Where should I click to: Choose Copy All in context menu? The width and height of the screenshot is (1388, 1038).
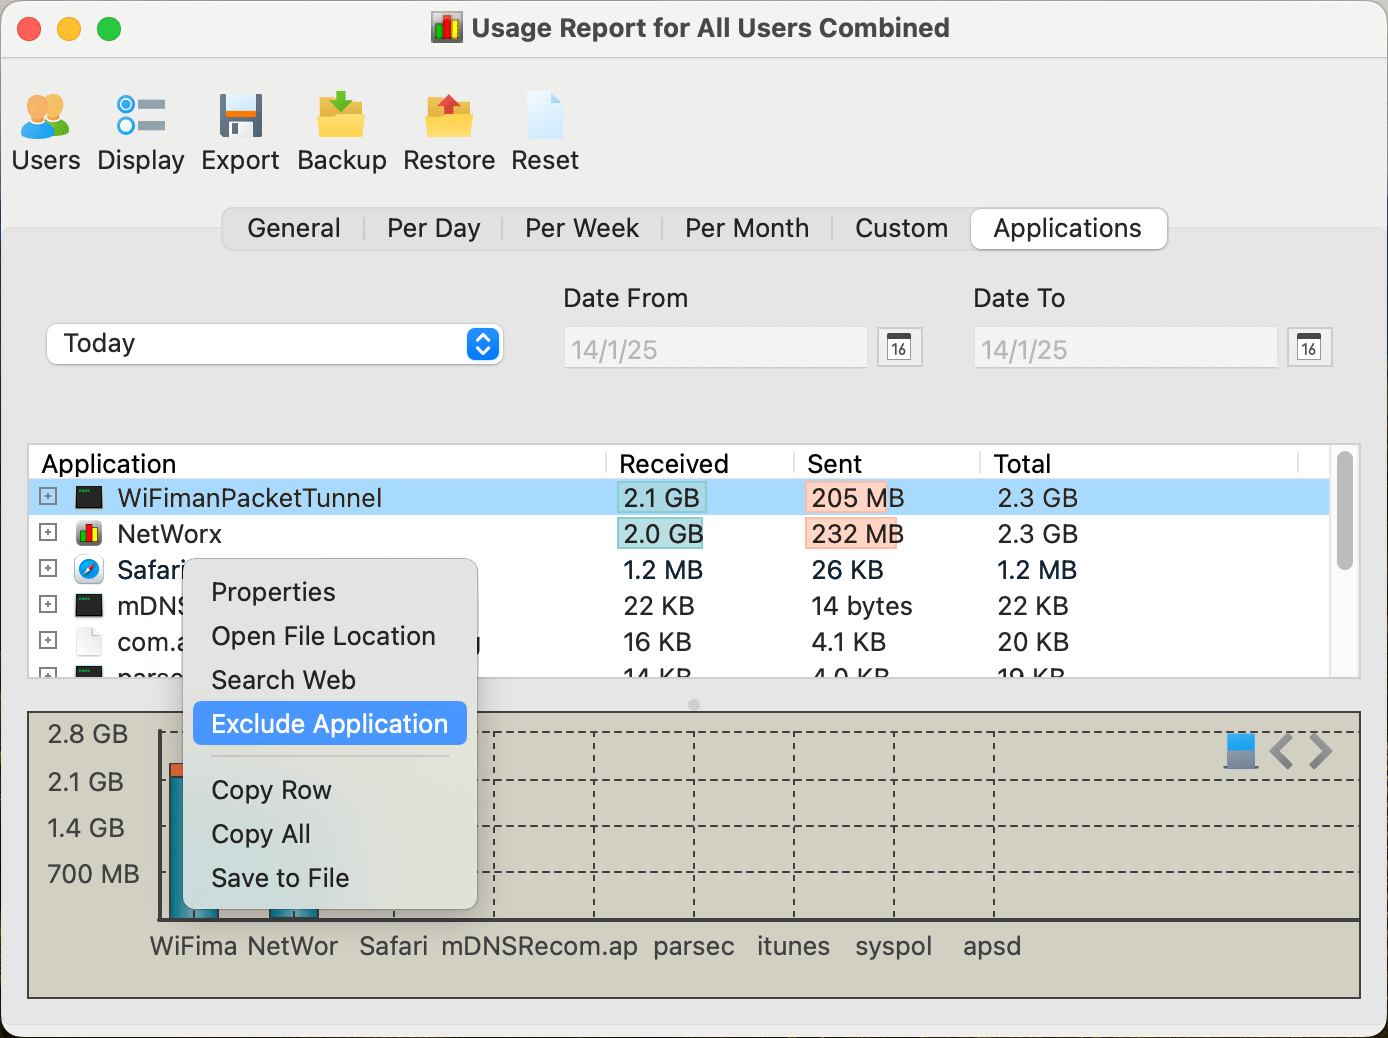click(x=330, y=834)
